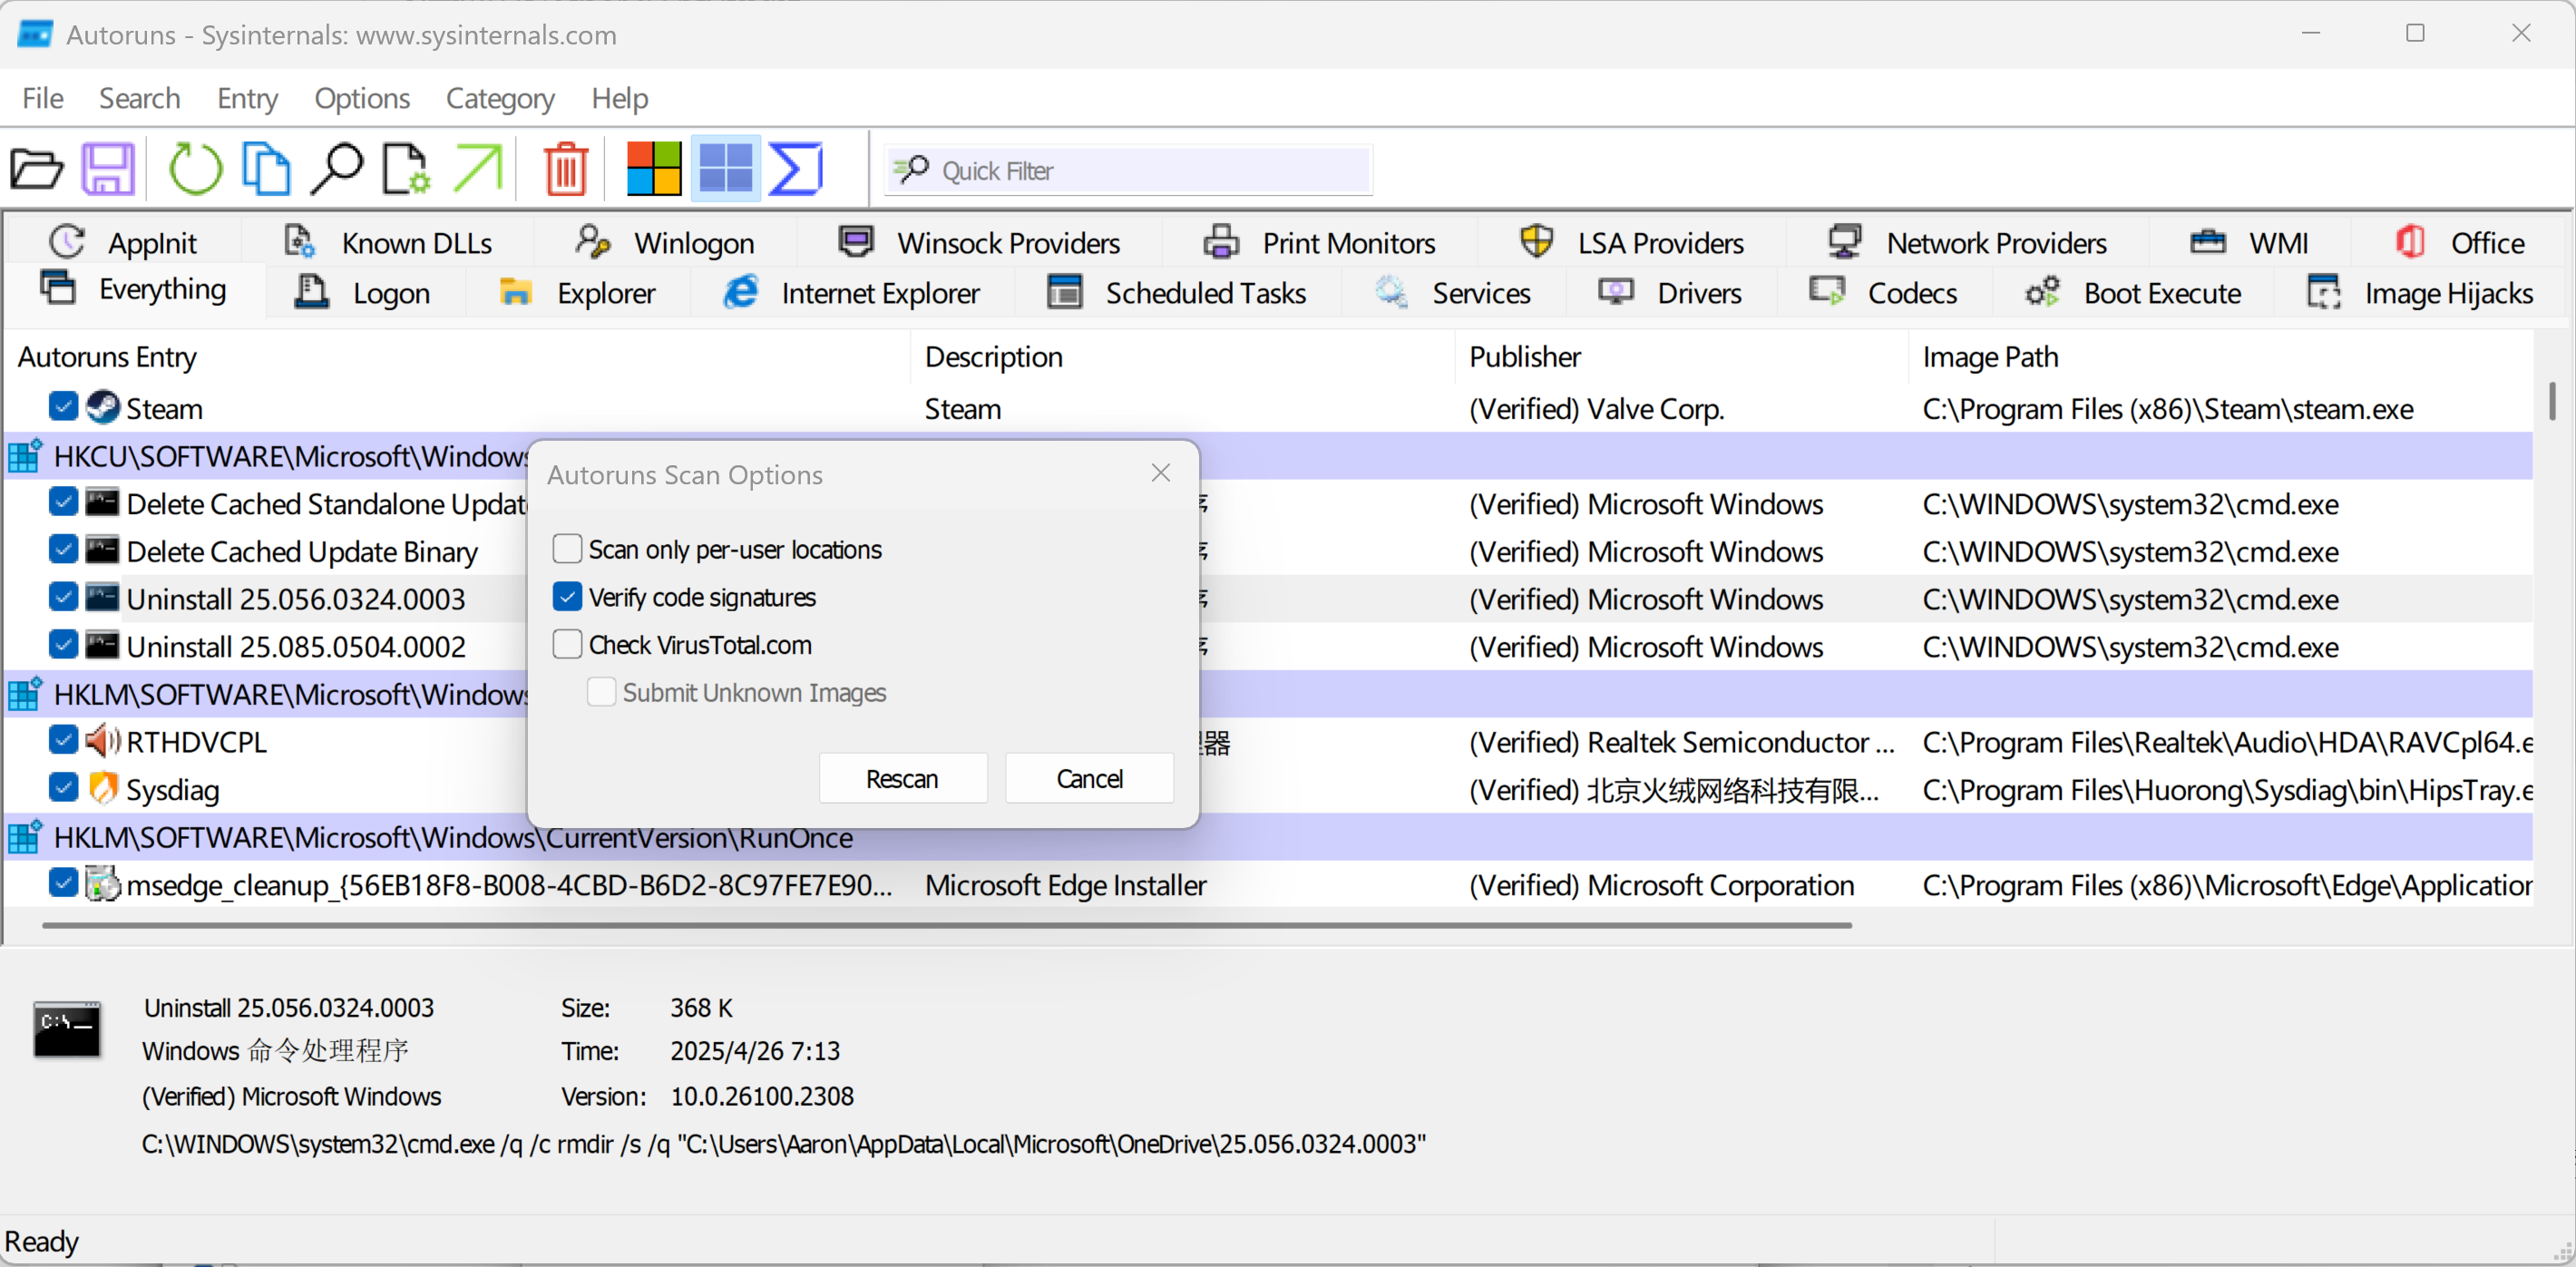Click the RTHDVCPL speaker icon

click(102, 742)
